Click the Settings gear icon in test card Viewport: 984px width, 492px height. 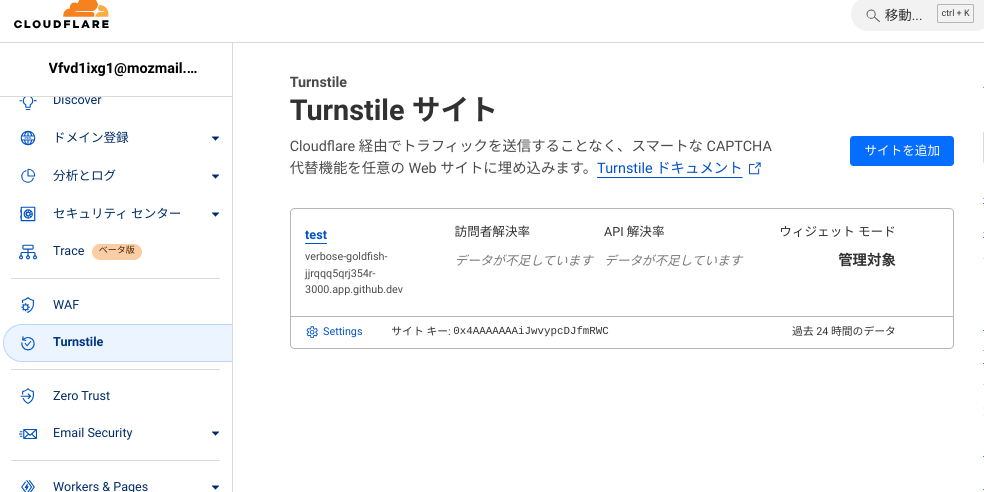pos(312,332)
